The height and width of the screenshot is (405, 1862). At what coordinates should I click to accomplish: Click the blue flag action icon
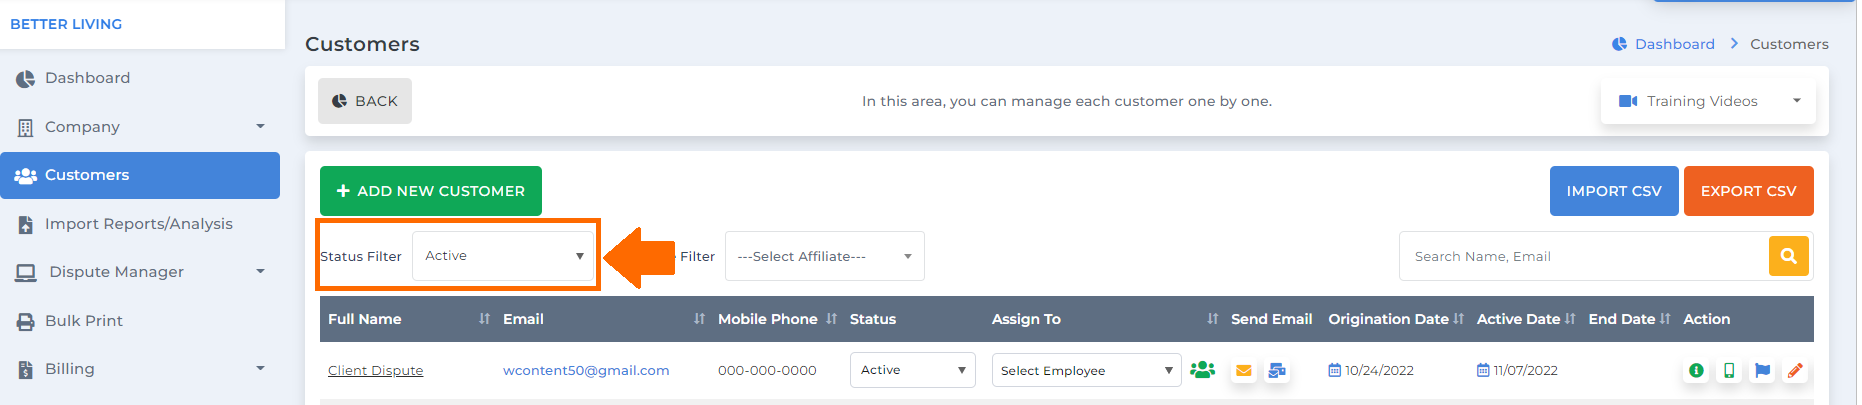point(1762,370)
